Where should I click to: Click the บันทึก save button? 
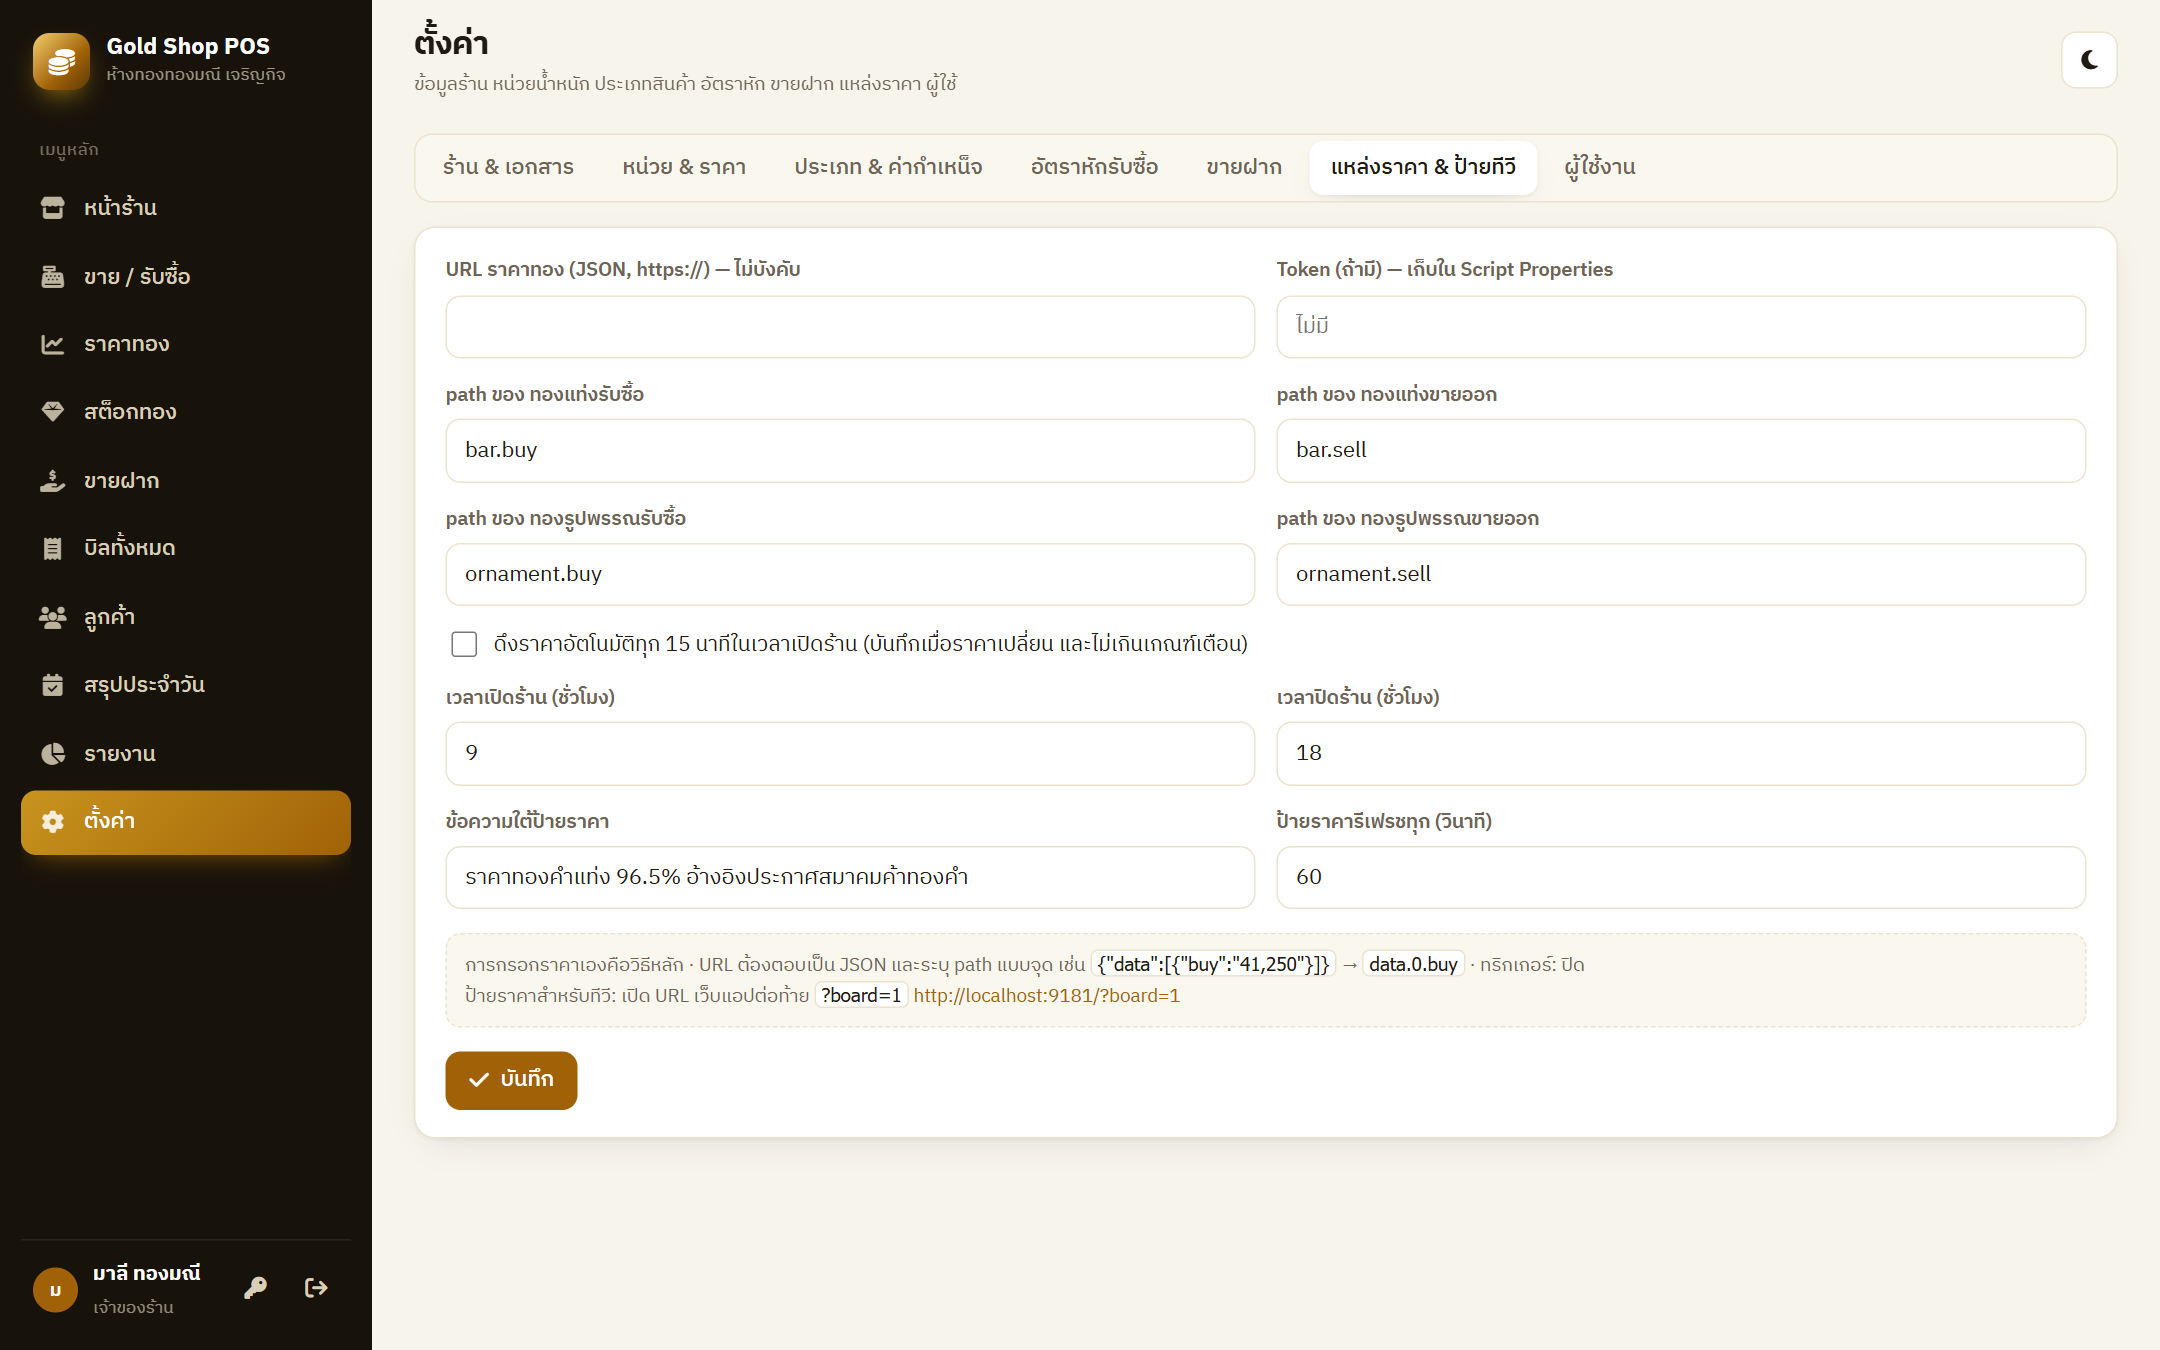pyautogui.click(x=511, y=1080)
